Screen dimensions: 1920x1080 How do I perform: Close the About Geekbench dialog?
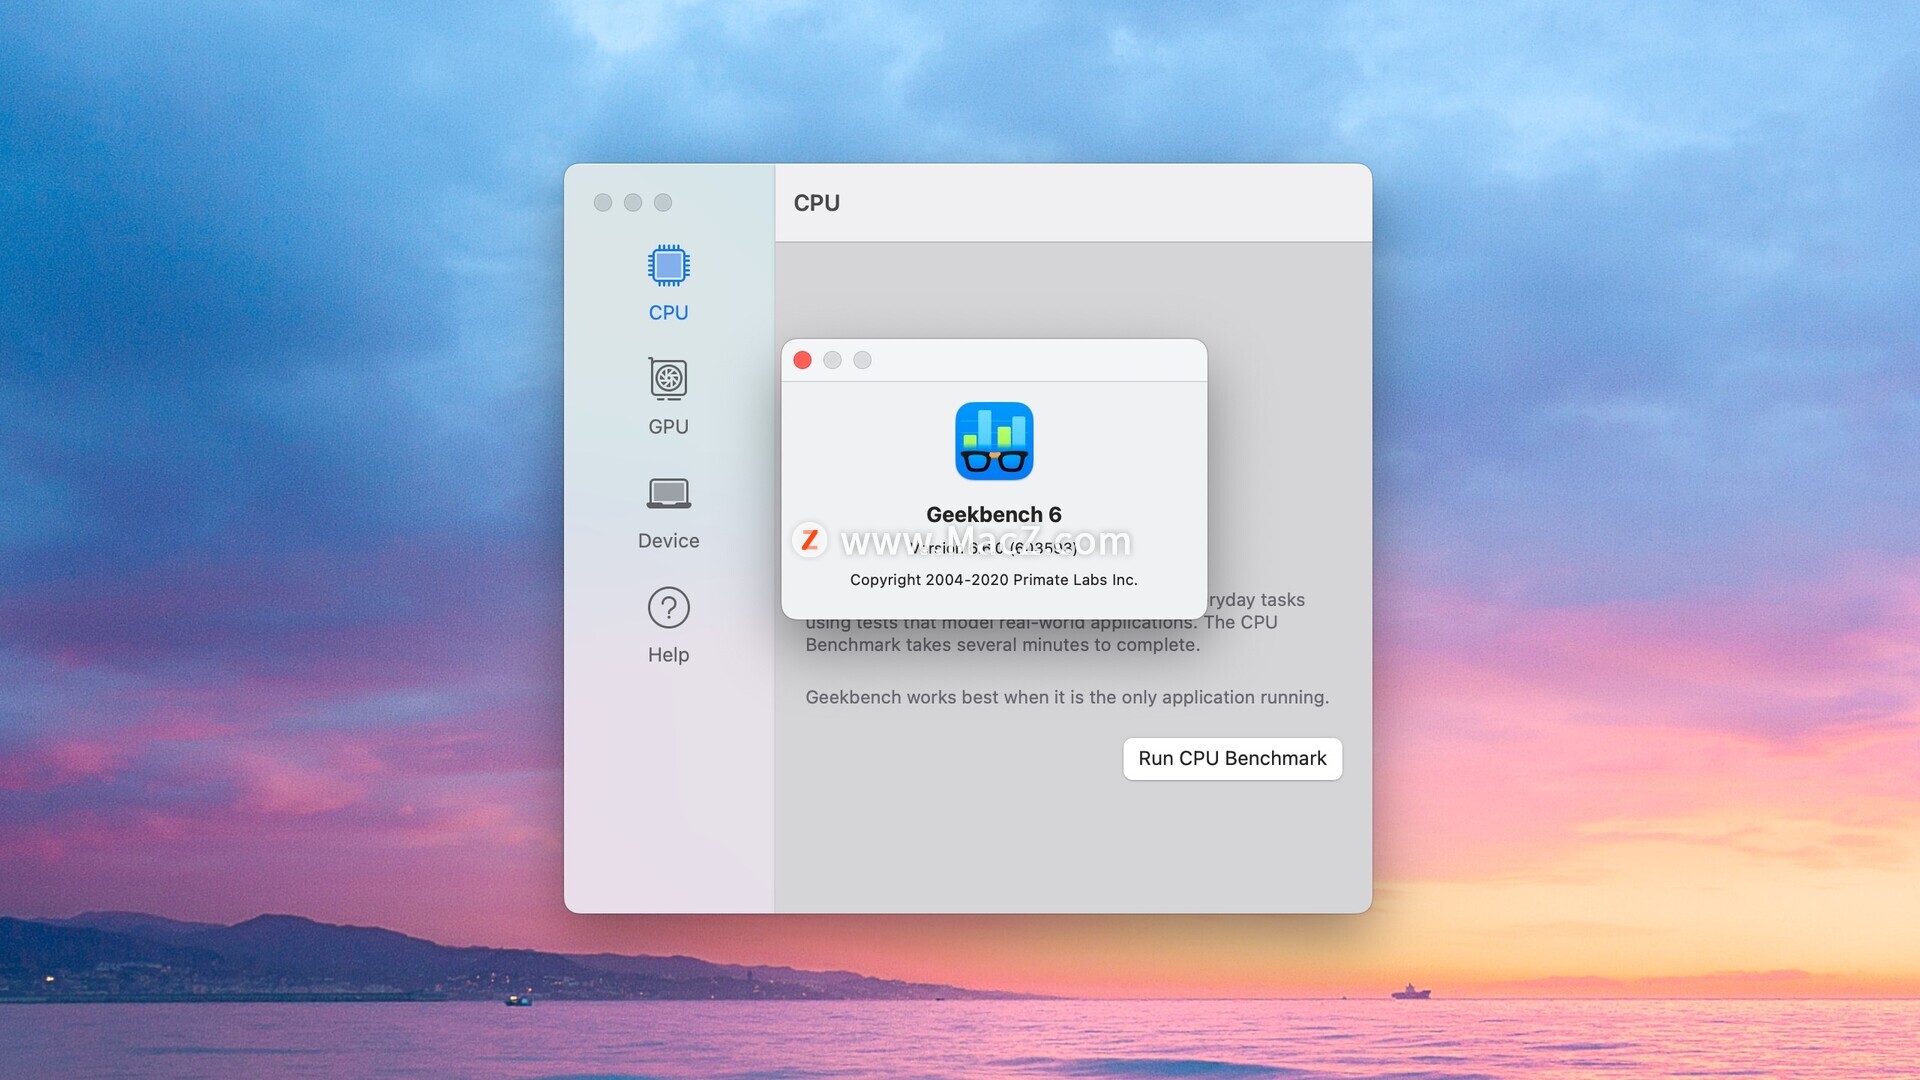tap(802, 360)
